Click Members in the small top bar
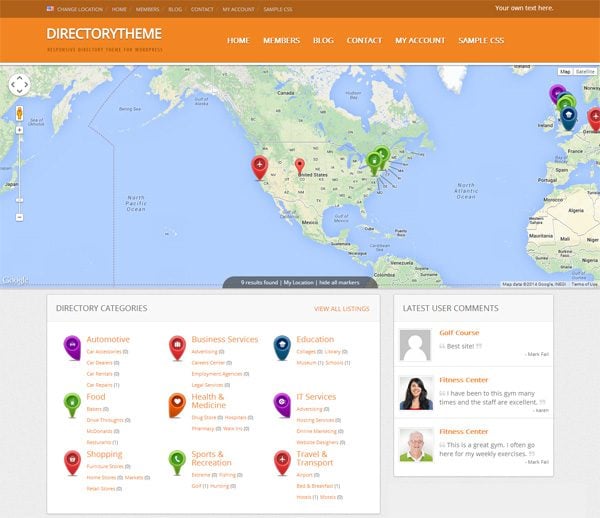The image size is (600, 518). tap(147, 9)
